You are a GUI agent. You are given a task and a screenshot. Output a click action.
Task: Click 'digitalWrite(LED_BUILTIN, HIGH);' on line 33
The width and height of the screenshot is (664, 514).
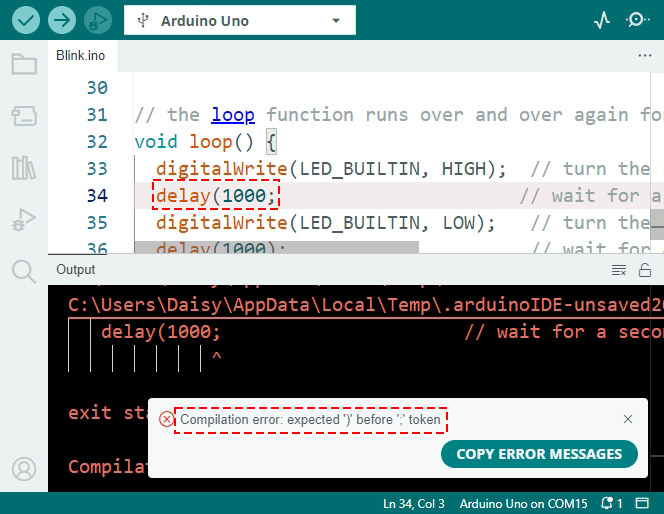(331, 169)
